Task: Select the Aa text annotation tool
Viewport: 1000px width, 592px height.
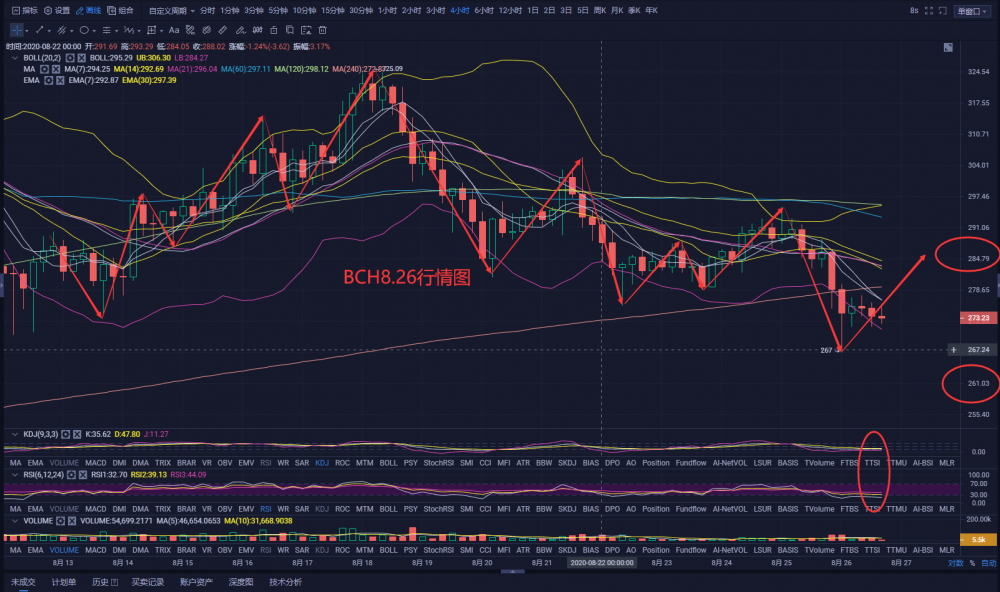Action: 173,30
